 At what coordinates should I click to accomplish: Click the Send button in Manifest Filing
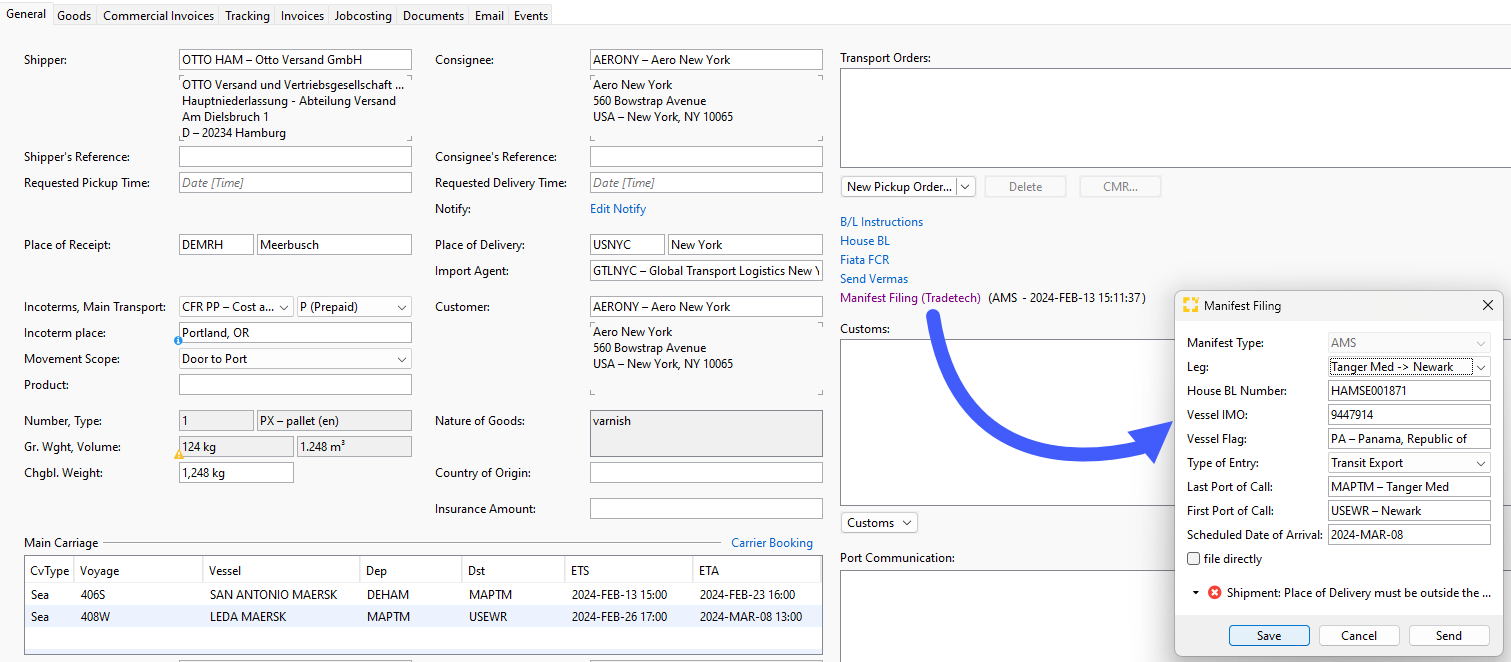1449,635
